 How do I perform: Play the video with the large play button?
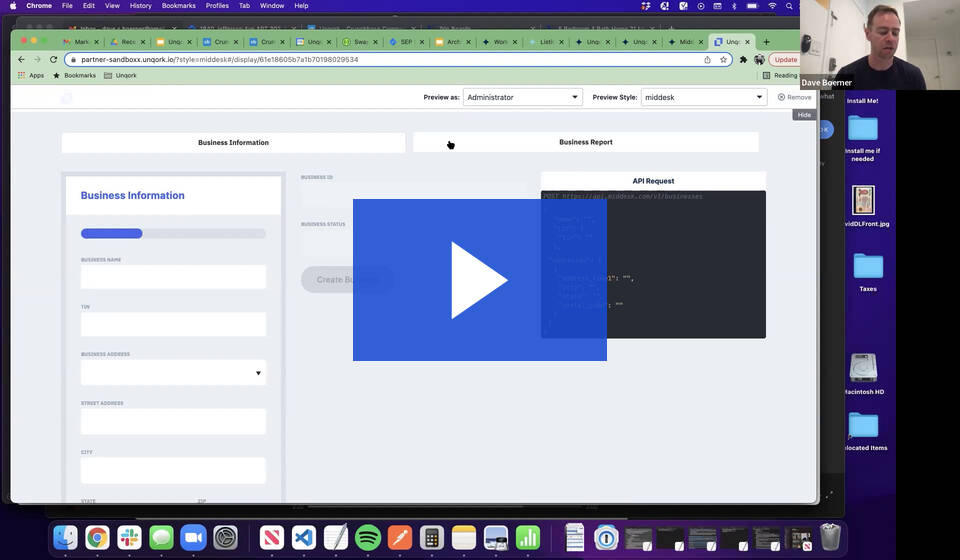click(479, 280)
